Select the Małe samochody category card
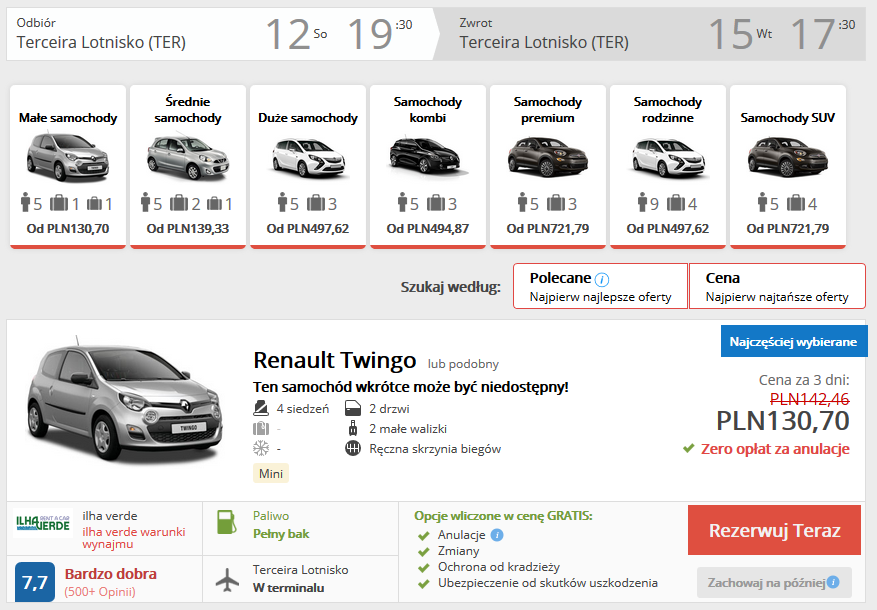Image resolution: width=877 pixels, height=610 pixels. pos(68,166)
